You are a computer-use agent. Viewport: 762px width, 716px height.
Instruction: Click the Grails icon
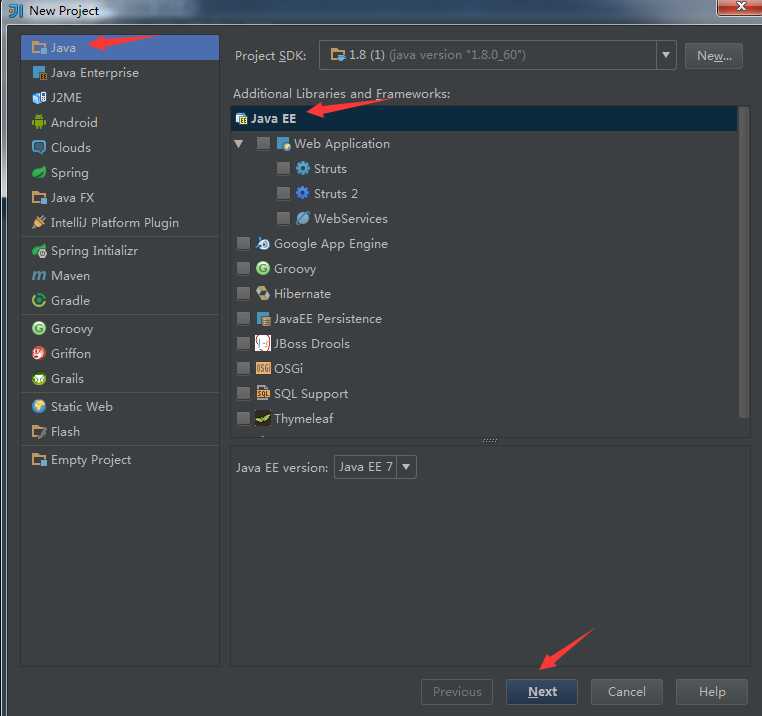coord(39,379)
